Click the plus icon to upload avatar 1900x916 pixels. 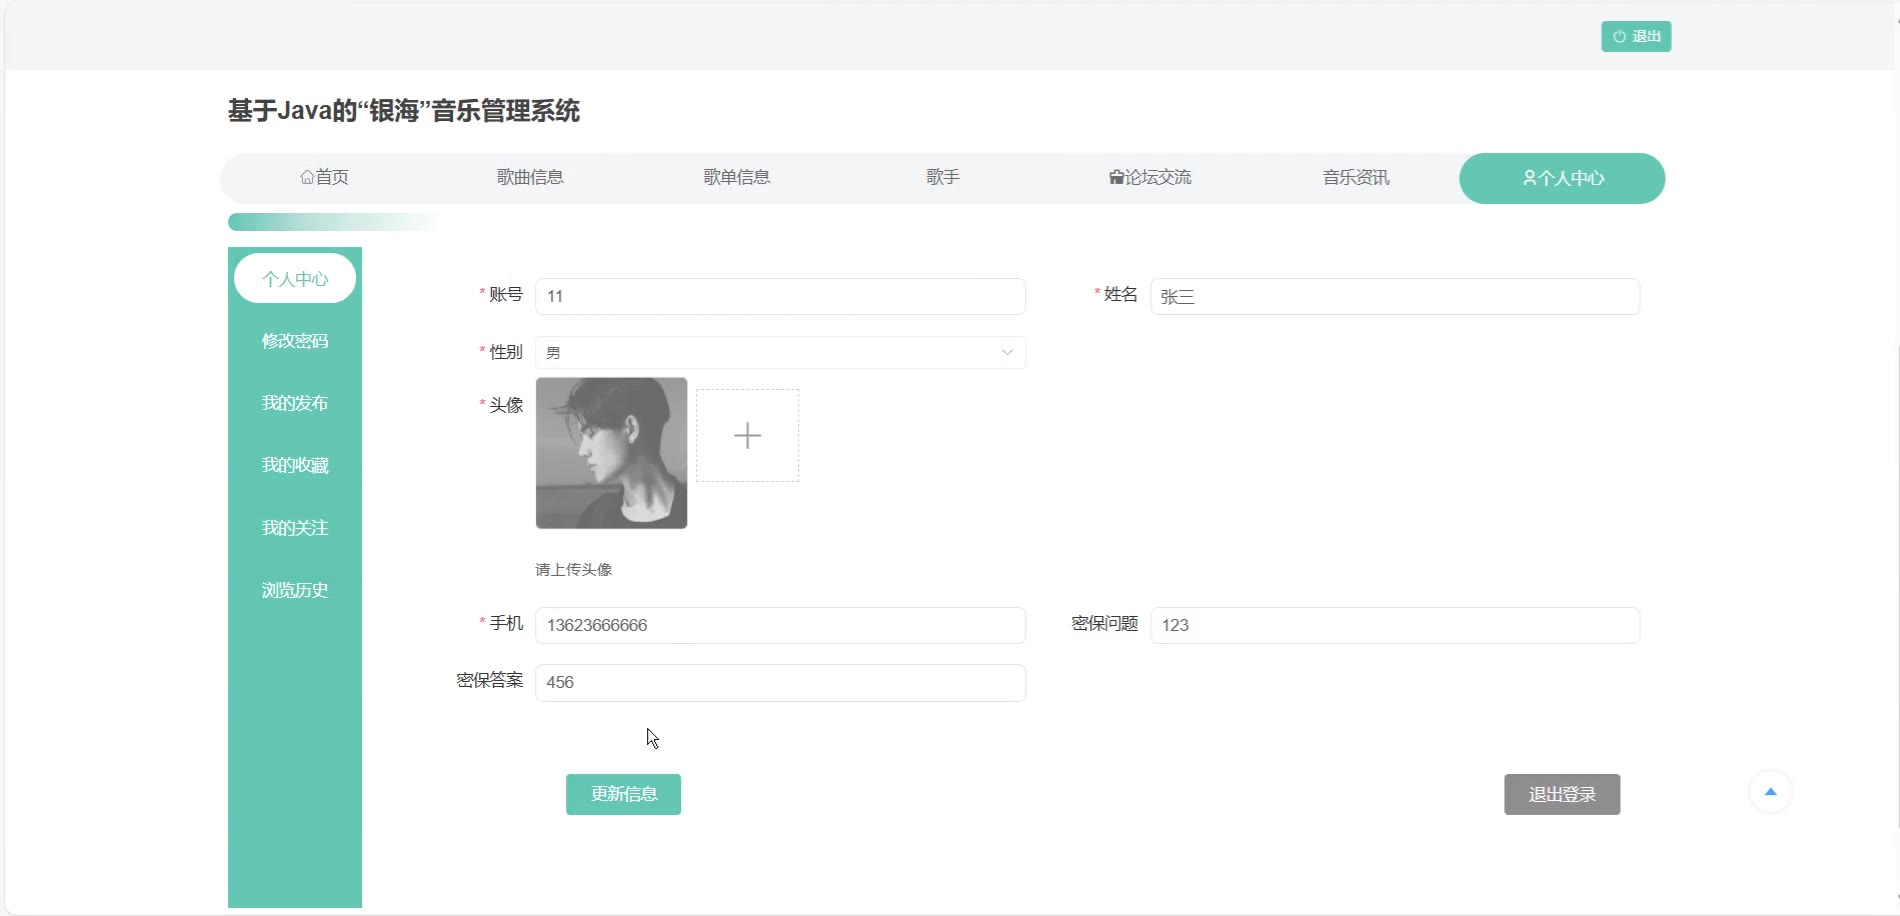point(747,435)
